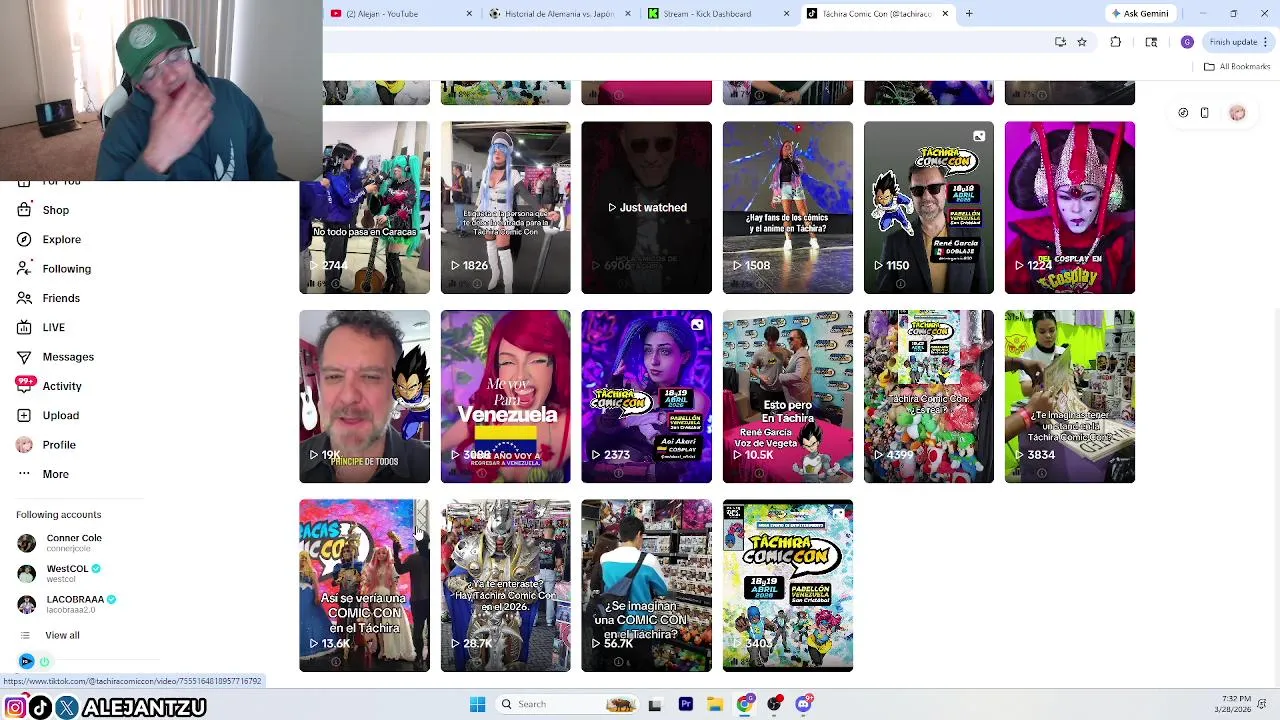Open the ¿Ya te enteraste? 28.7K video
The image size is (1280, 720).
coord(505,585)
